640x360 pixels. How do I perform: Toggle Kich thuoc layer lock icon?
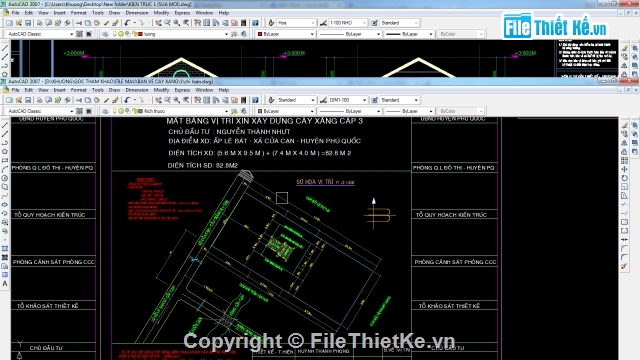click(x=134, y=111)
